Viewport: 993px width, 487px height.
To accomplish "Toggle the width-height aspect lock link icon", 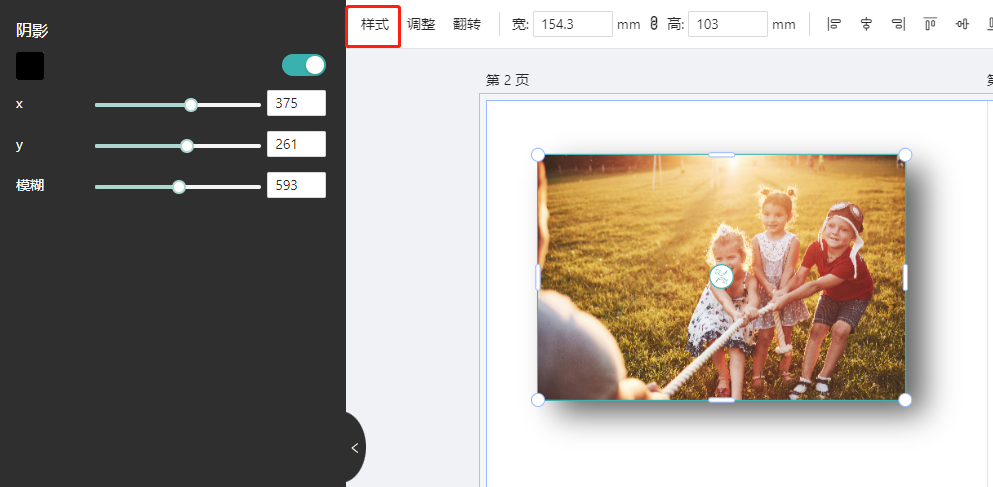I will (x=654, y=25).
